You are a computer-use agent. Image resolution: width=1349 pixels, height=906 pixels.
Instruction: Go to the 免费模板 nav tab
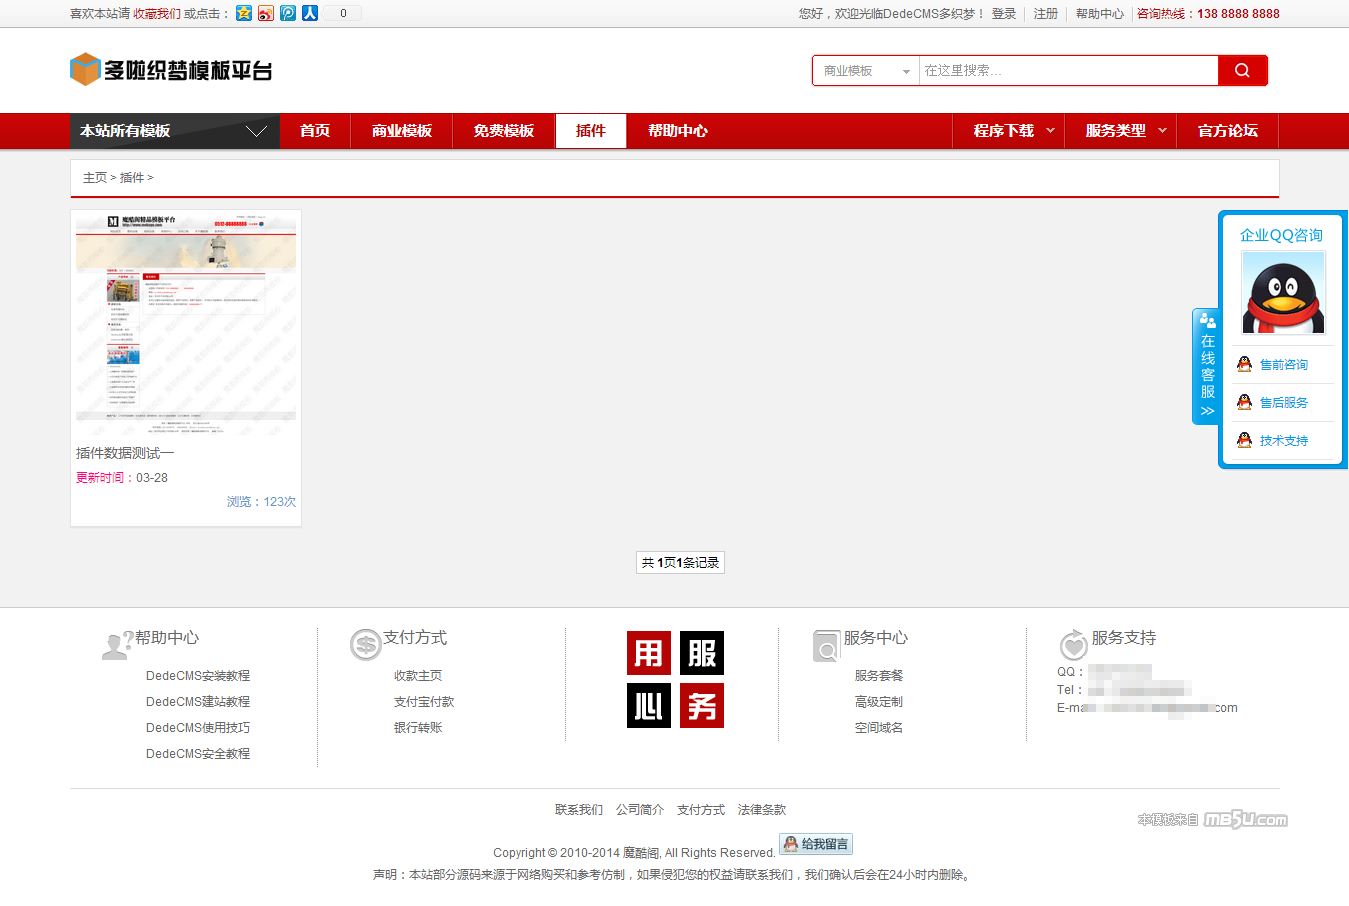tap(503, 131)
